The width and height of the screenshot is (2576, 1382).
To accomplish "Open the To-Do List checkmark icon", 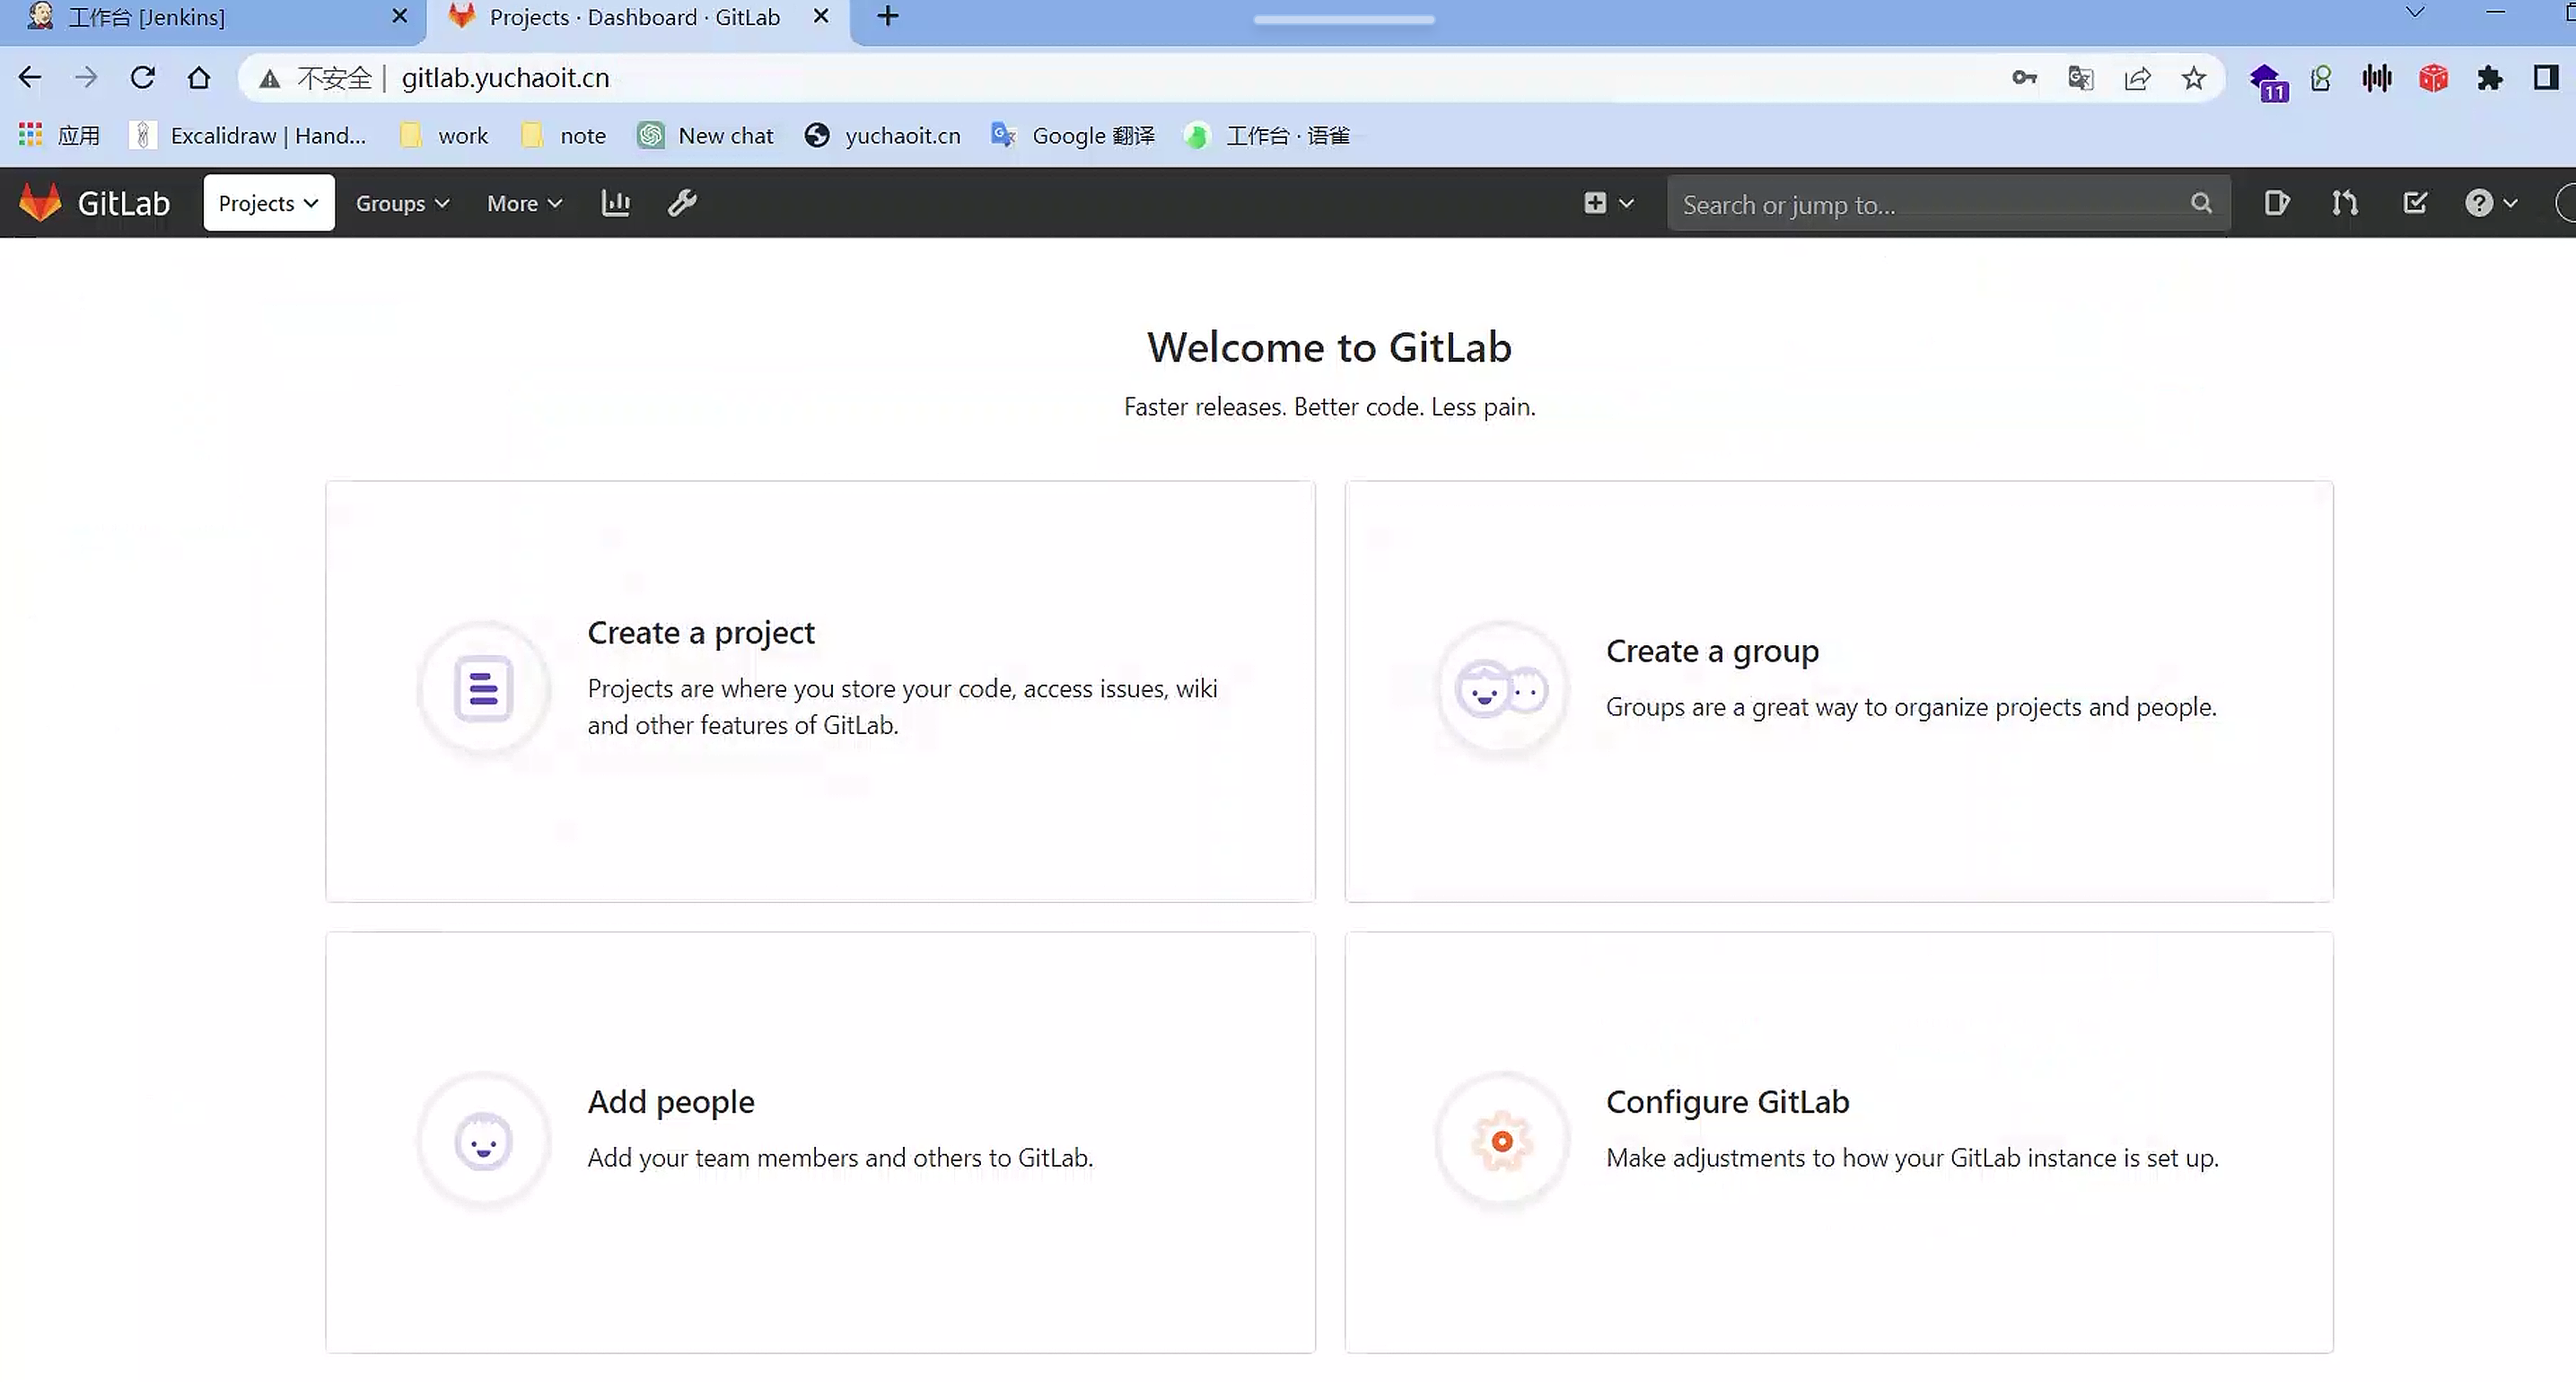I will point(2414,203).
